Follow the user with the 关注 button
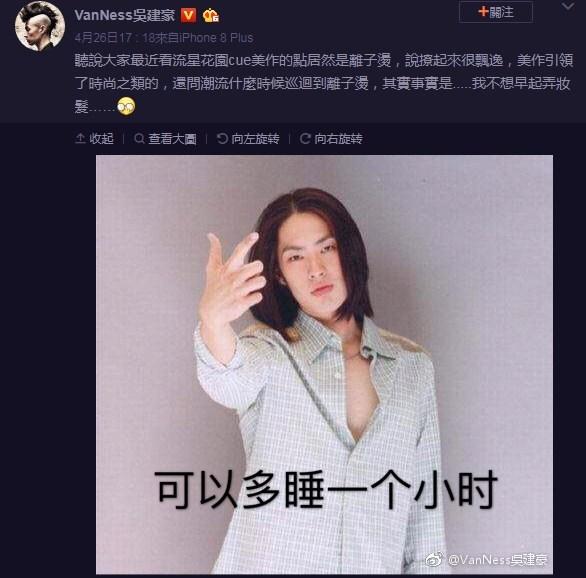 tap(496, 12)
